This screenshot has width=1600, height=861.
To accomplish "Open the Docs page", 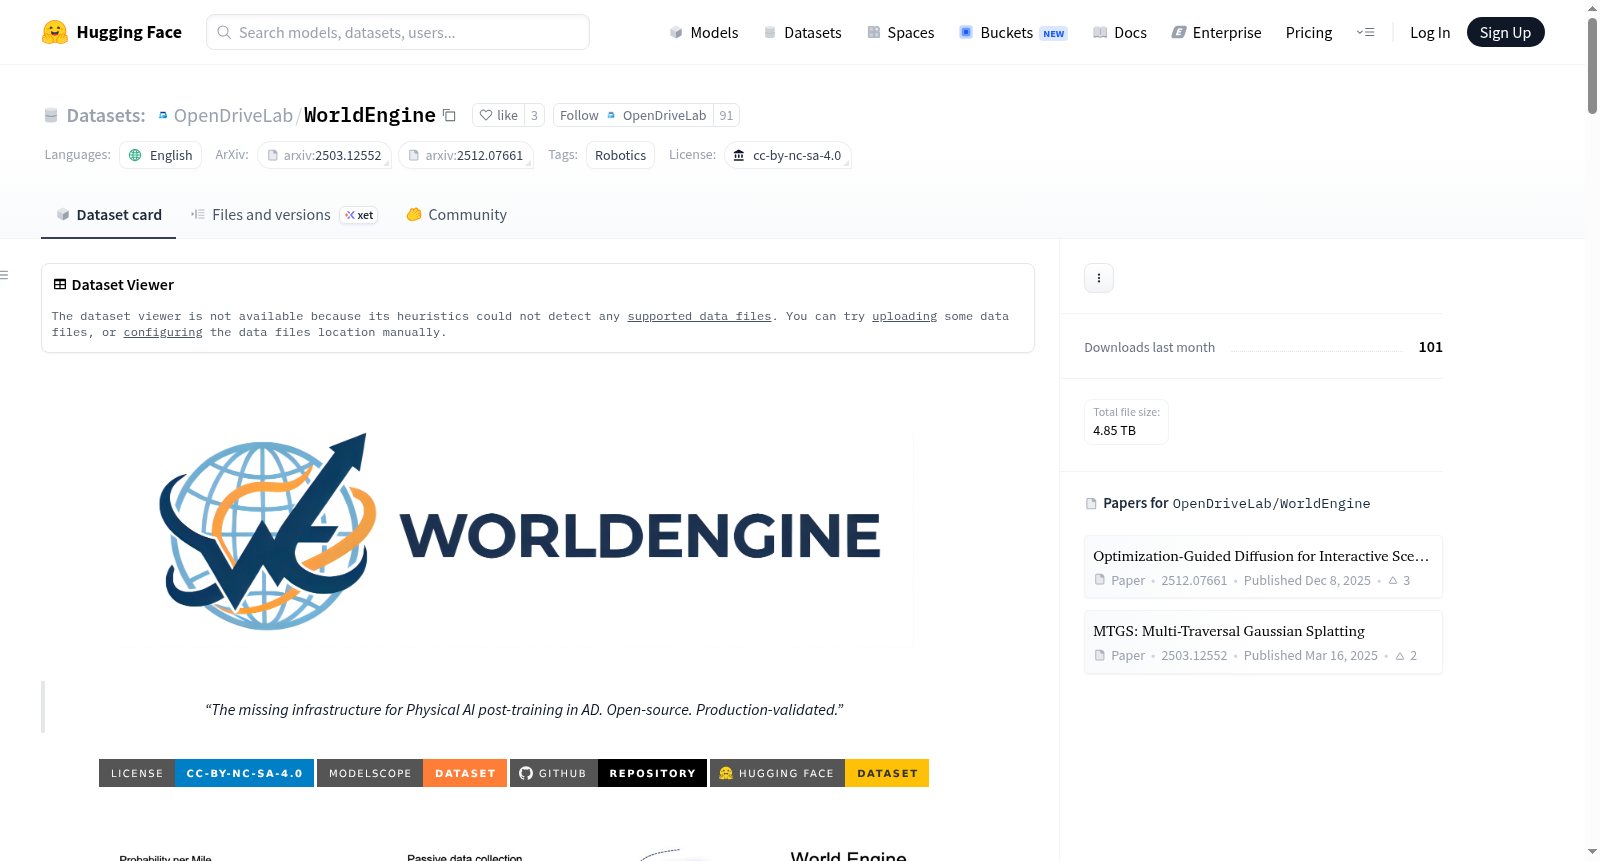I will click(1120, 32).
